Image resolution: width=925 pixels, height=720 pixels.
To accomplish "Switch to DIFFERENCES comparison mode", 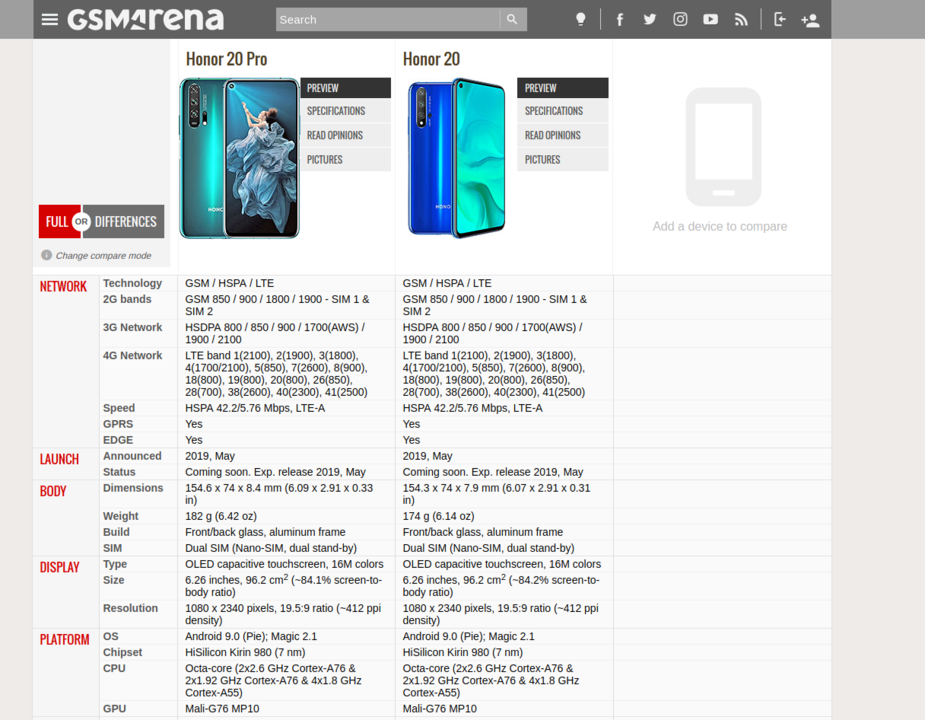I will (126, 221).
